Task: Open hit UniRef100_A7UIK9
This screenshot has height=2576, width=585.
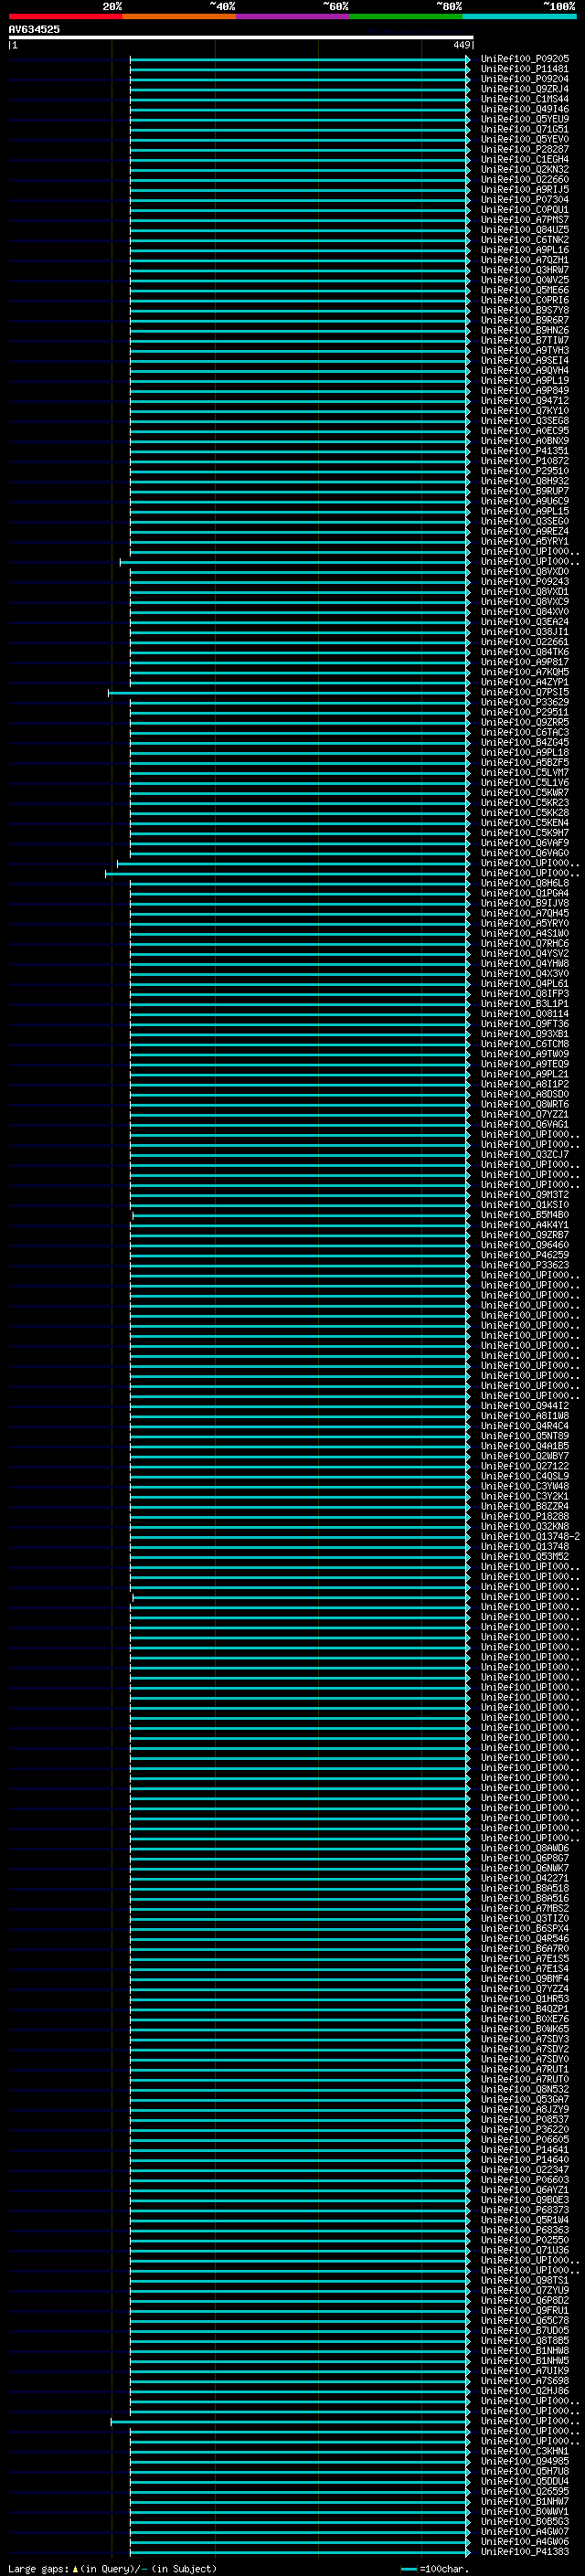Action: click(524, 2370)
